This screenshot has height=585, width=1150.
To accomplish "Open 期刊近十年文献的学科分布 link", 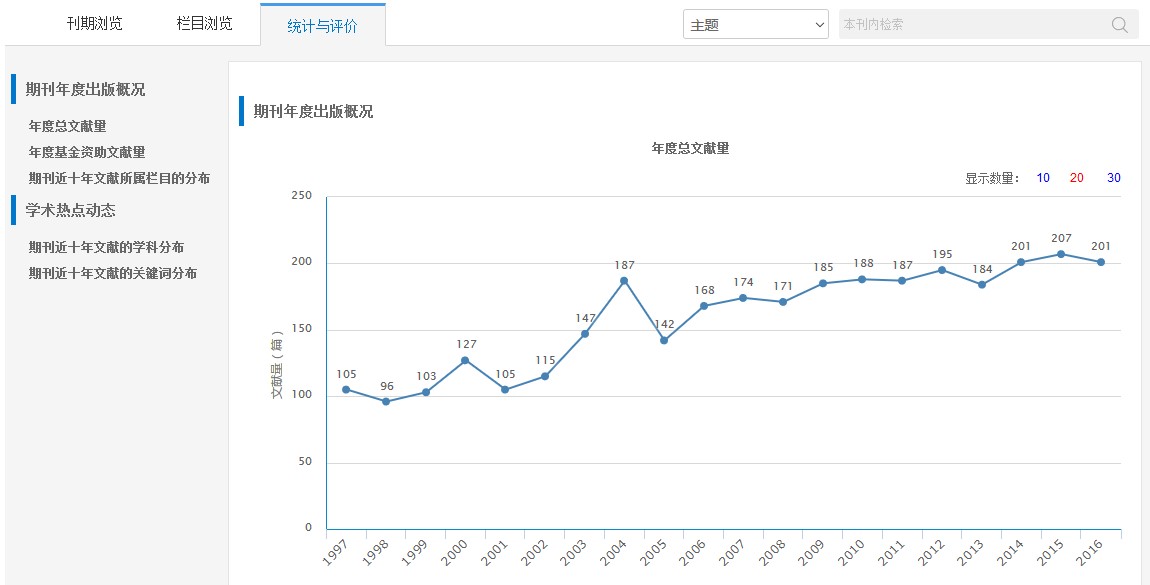I will (x=106, y=247).
